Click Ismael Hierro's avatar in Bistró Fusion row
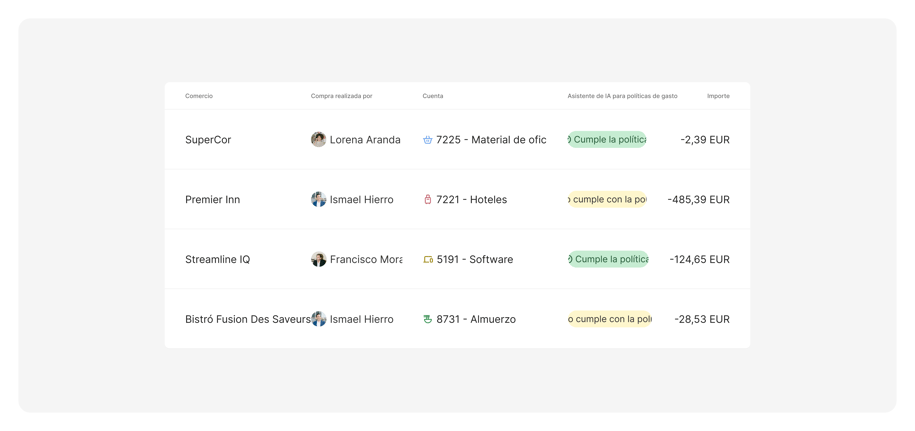 click(x=319, y=319)
